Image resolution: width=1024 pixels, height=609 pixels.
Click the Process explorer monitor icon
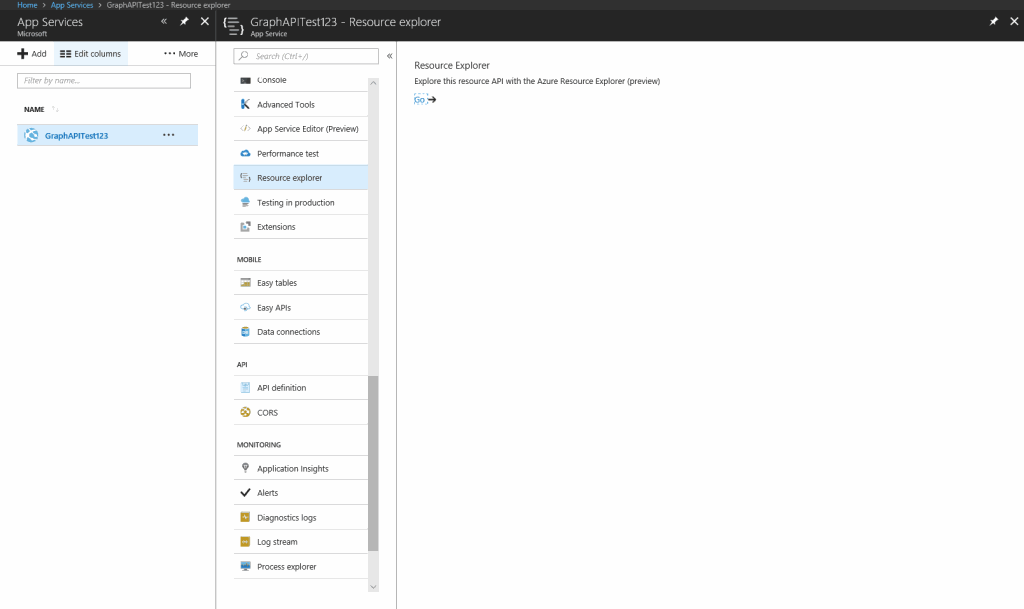(x=246, y=567)
